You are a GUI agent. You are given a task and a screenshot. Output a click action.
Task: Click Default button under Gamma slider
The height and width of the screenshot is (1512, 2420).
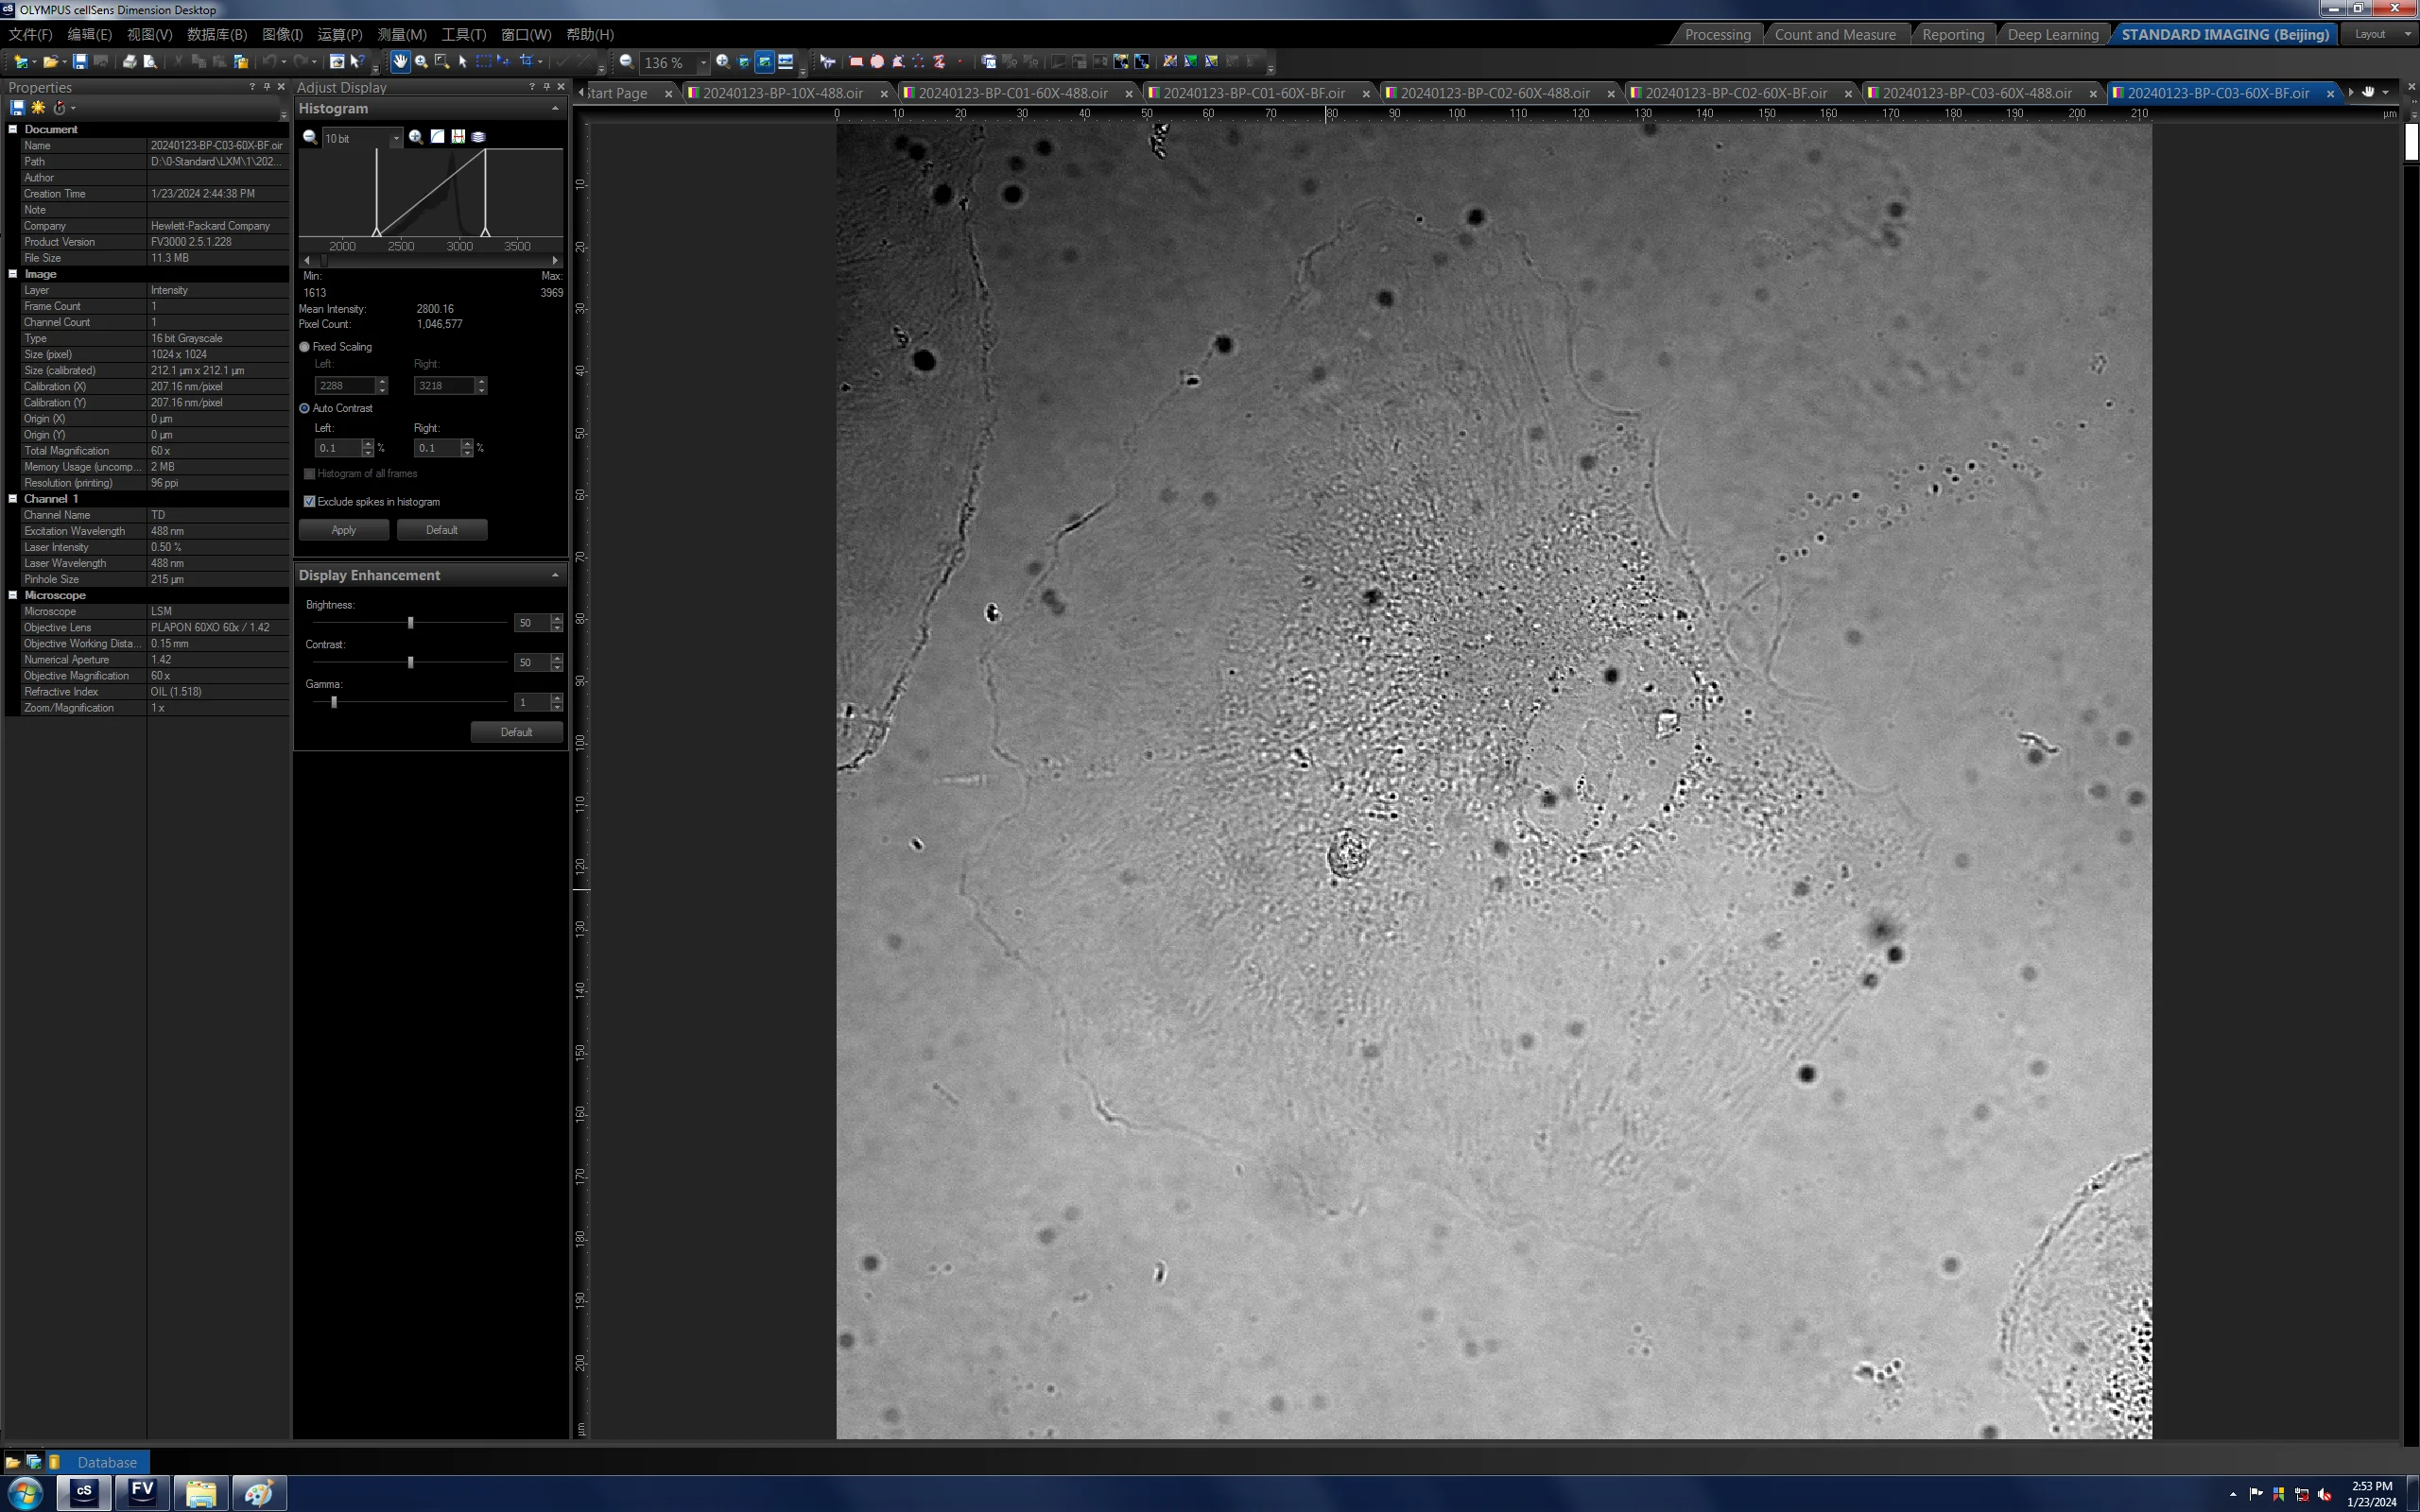(x=516, y=732)
